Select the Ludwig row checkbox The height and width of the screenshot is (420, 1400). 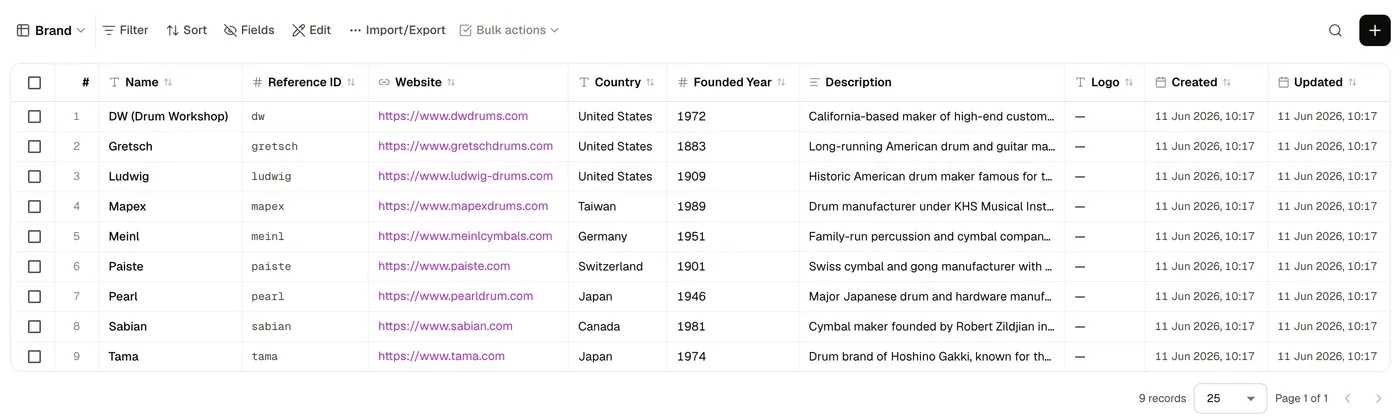click(34, 176)
